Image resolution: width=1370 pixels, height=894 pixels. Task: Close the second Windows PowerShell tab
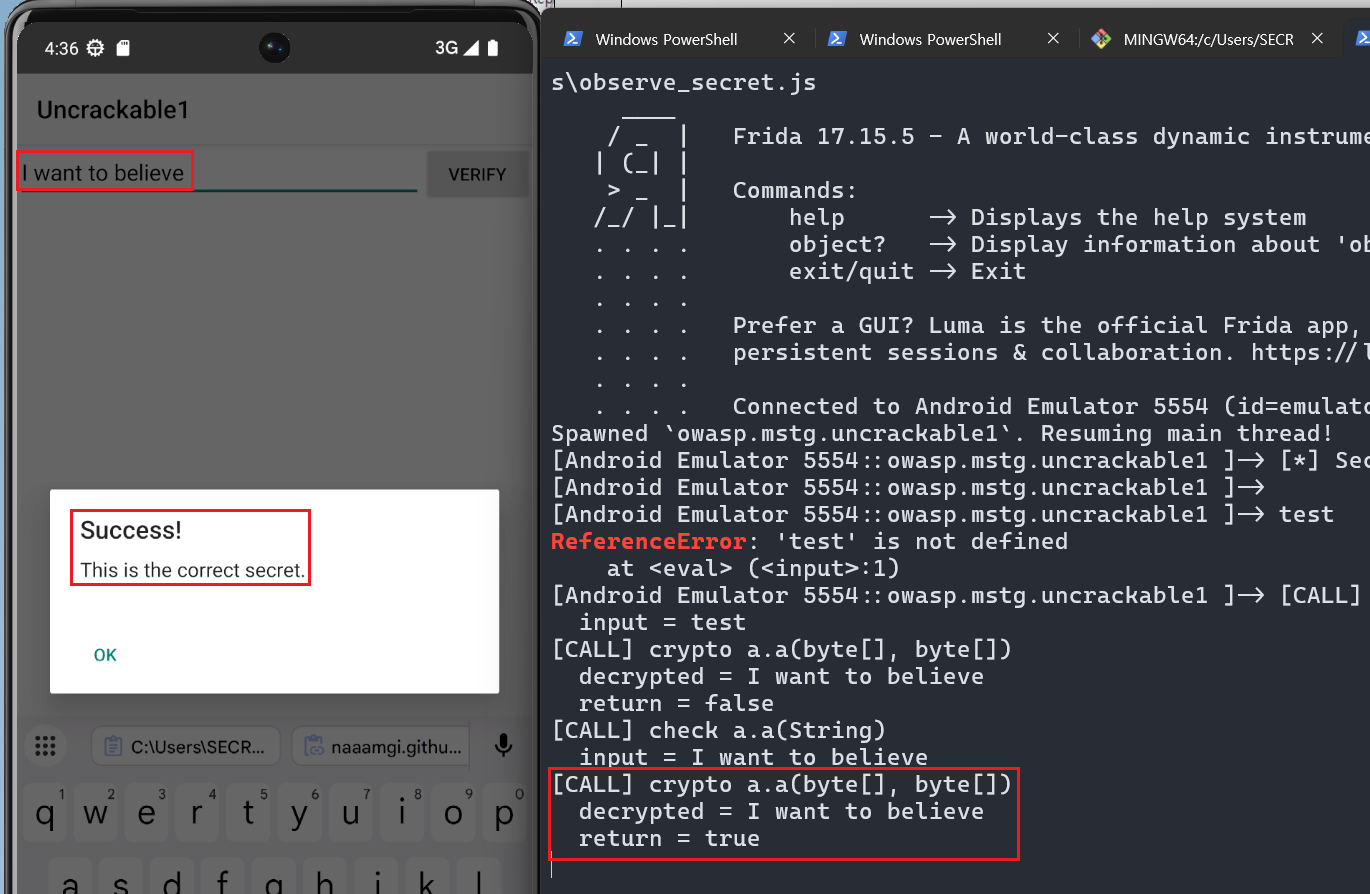click(1053, 39)
